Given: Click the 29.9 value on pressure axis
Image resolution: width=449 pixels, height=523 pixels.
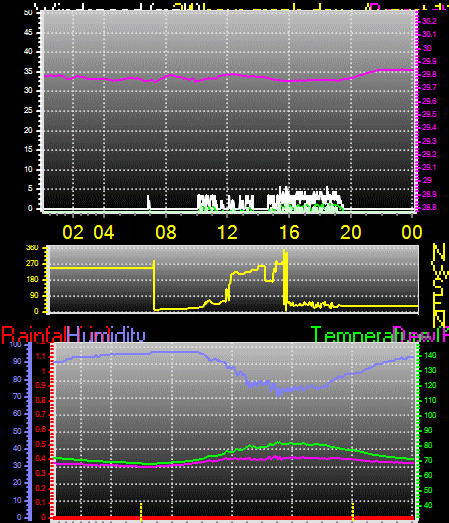Looking at the screenshot, I should tap(429, 61).
